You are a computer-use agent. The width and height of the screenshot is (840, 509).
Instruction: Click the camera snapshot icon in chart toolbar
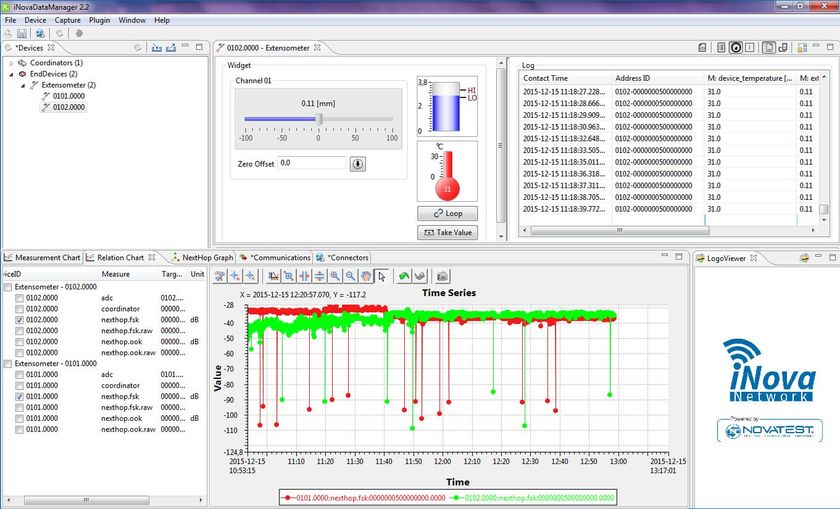click(x=442, y=276)
